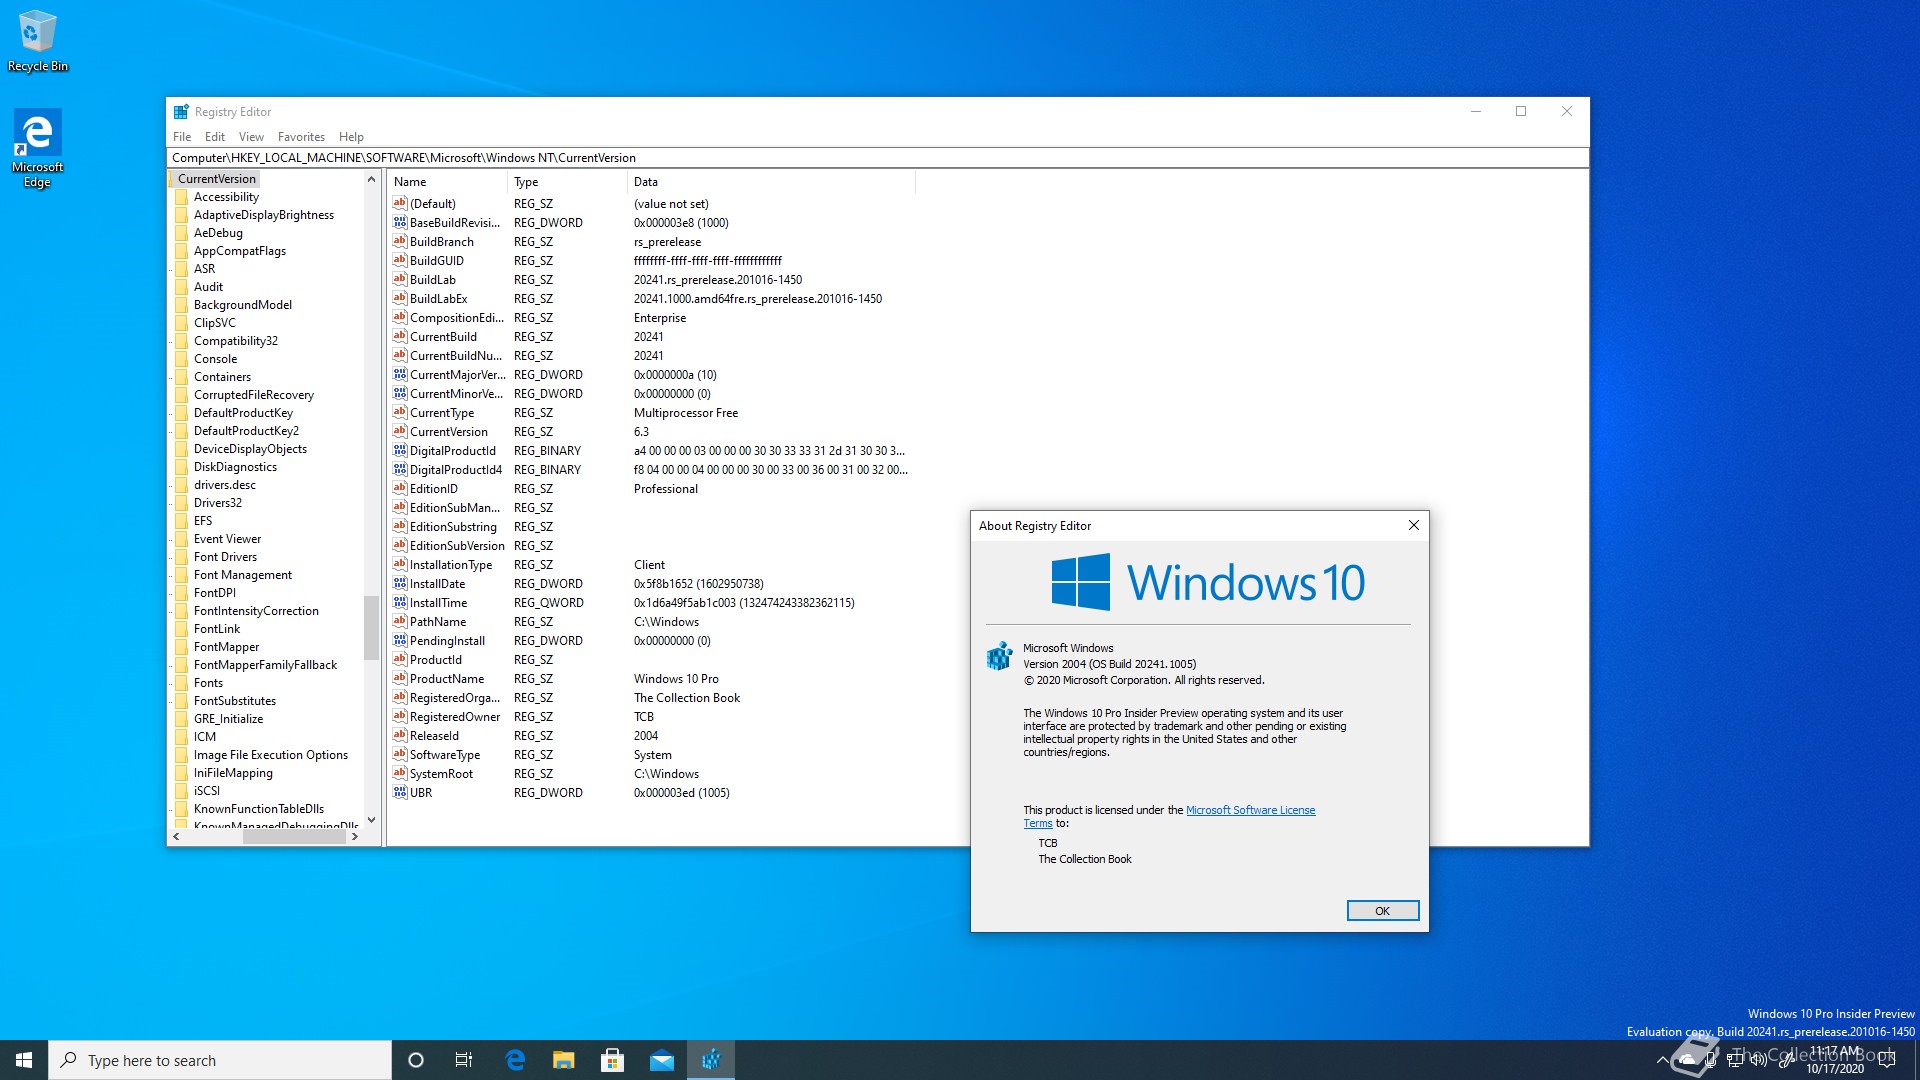Click the Start button on taskbar

tap(24, 1060)
